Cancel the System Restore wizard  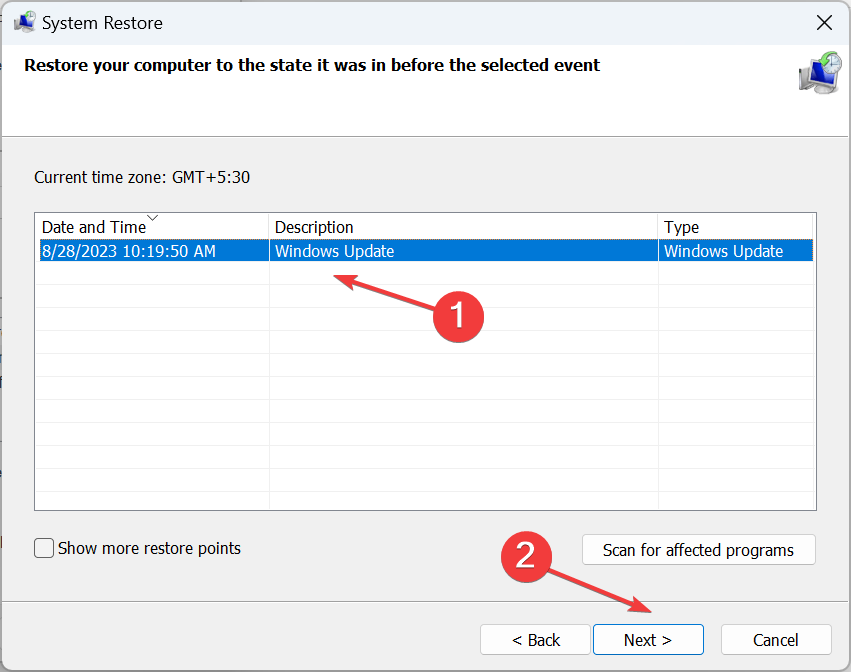click(776, 639)
